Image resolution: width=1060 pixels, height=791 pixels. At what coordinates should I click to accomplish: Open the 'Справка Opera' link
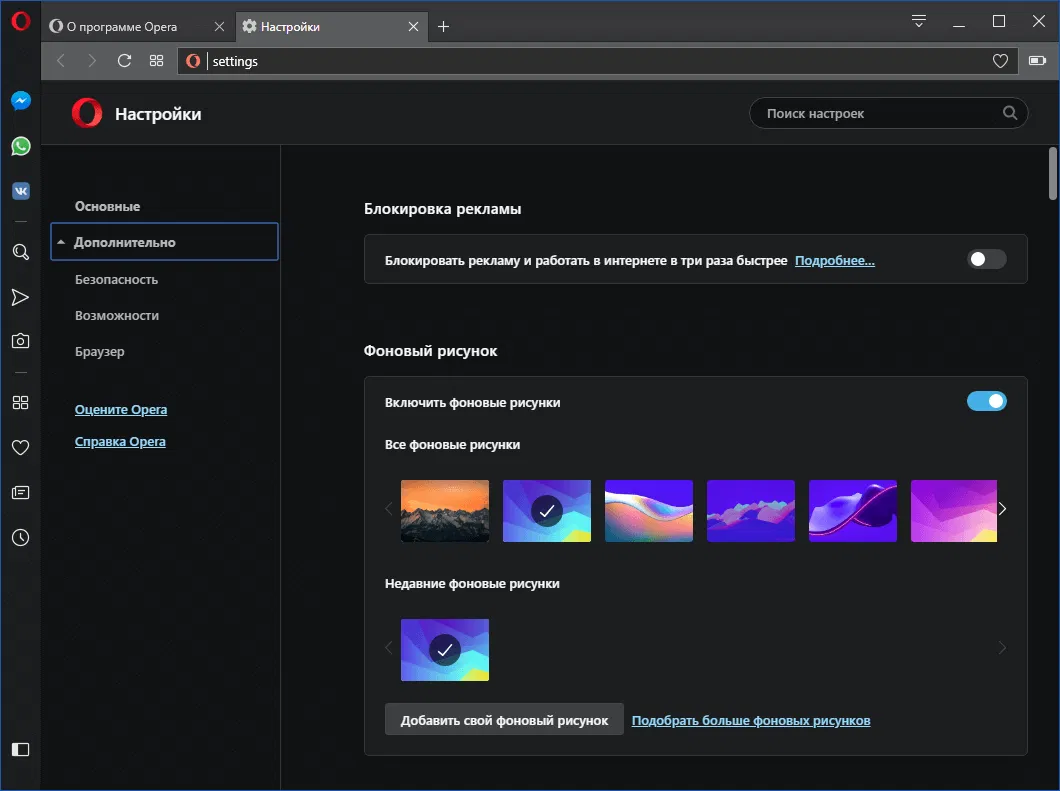(120, 441)
